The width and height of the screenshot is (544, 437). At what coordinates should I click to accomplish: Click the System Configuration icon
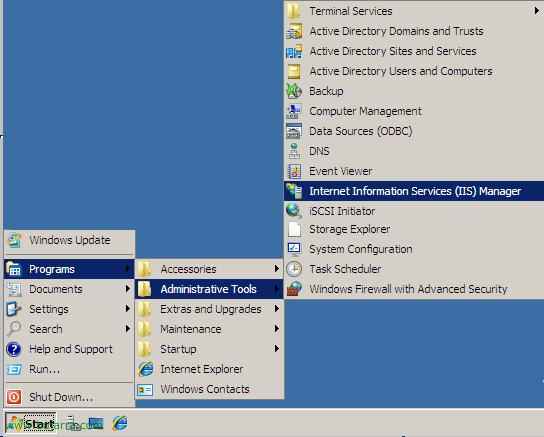tap(294, 249)
